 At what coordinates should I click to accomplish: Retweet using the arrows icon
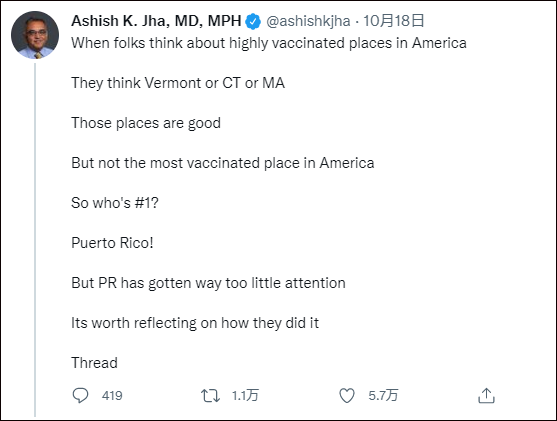coord(210,395)
